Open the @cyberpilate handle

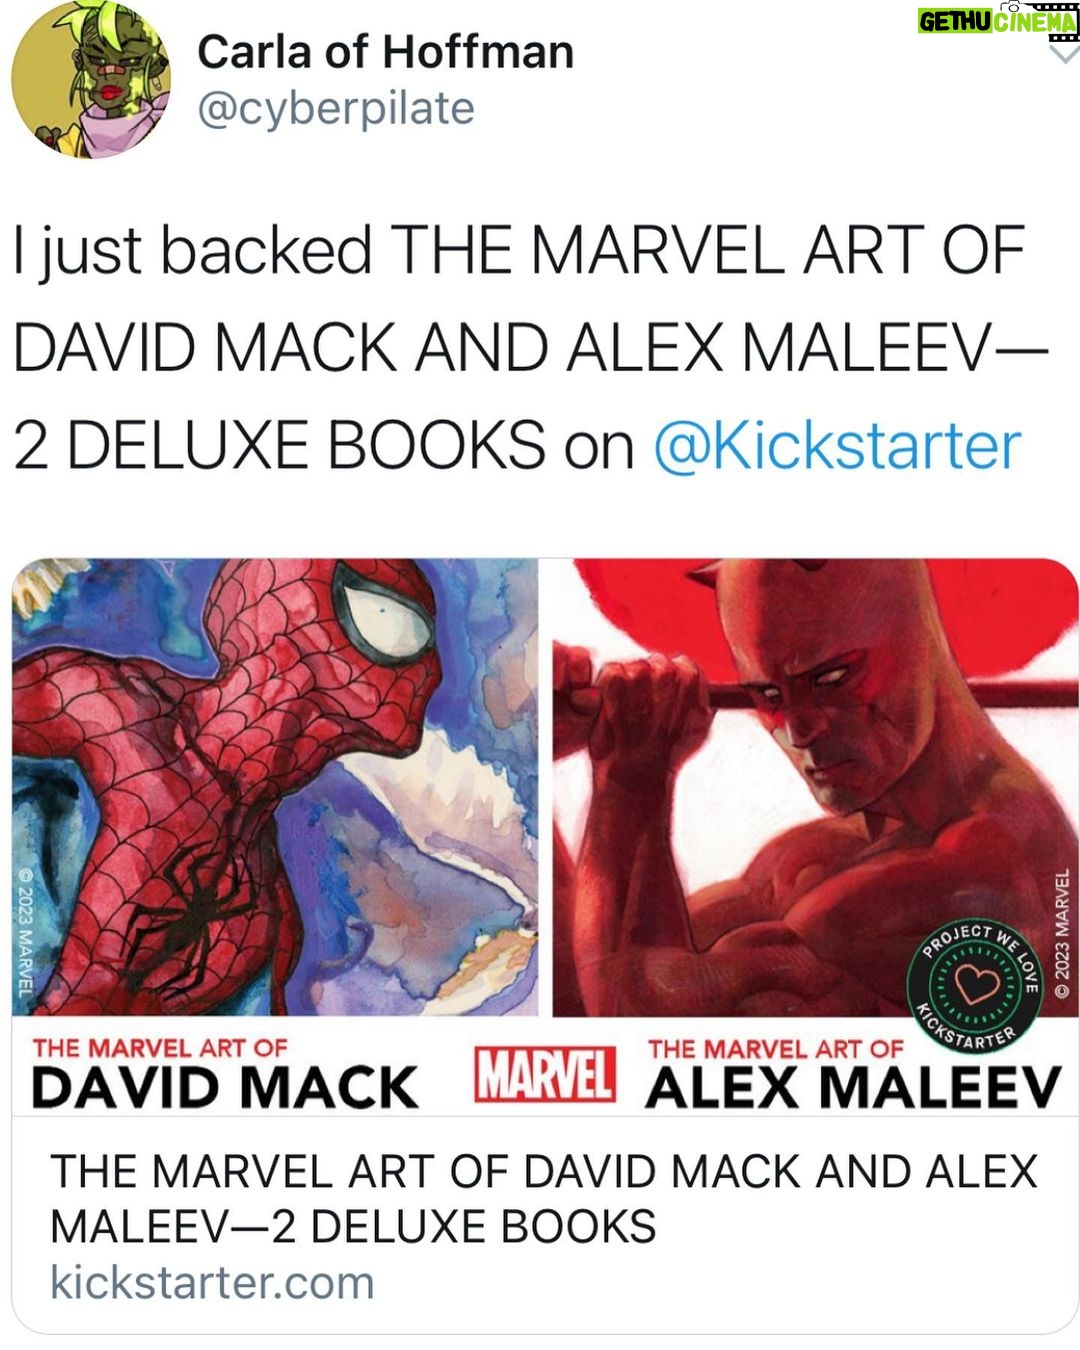pyautogui.click(x=336, y=108)
